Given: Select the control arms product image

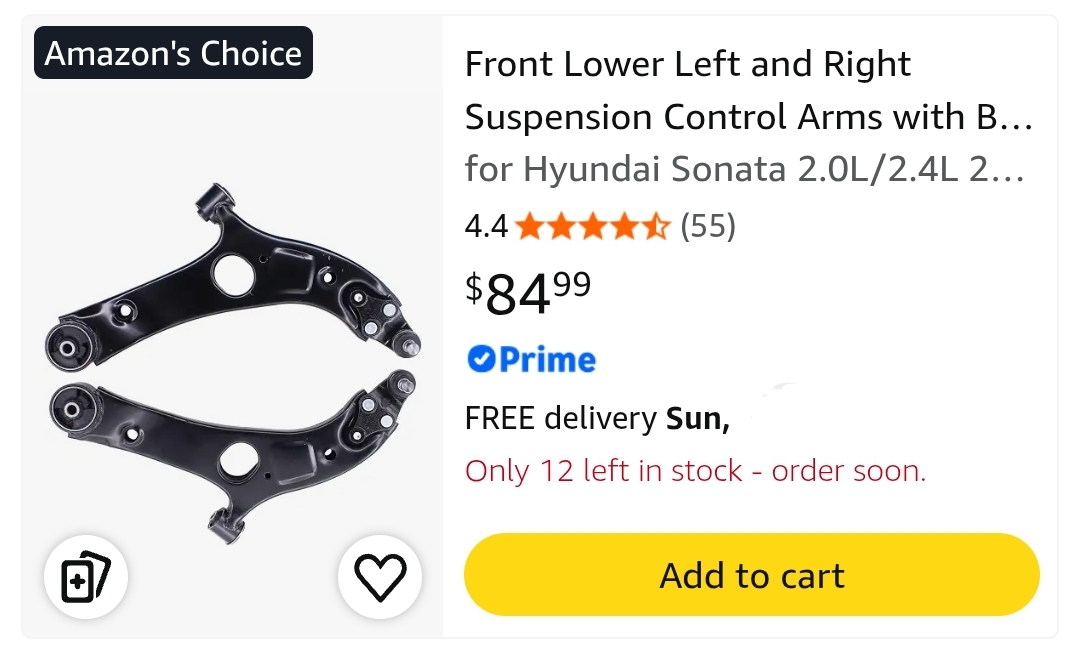Looking at the screenshot, I should (233, 363).
